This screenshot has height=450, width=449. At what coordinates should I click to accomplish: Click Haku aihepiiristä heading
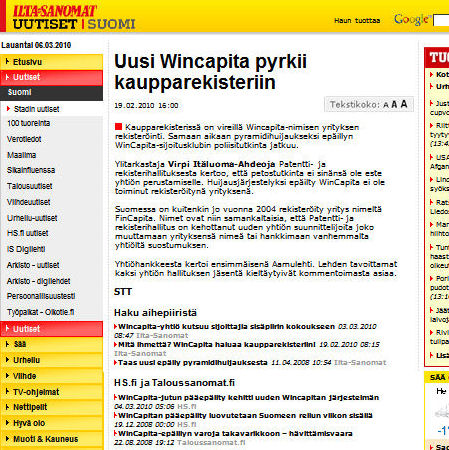pyautogui.click(x=155, y=313)
